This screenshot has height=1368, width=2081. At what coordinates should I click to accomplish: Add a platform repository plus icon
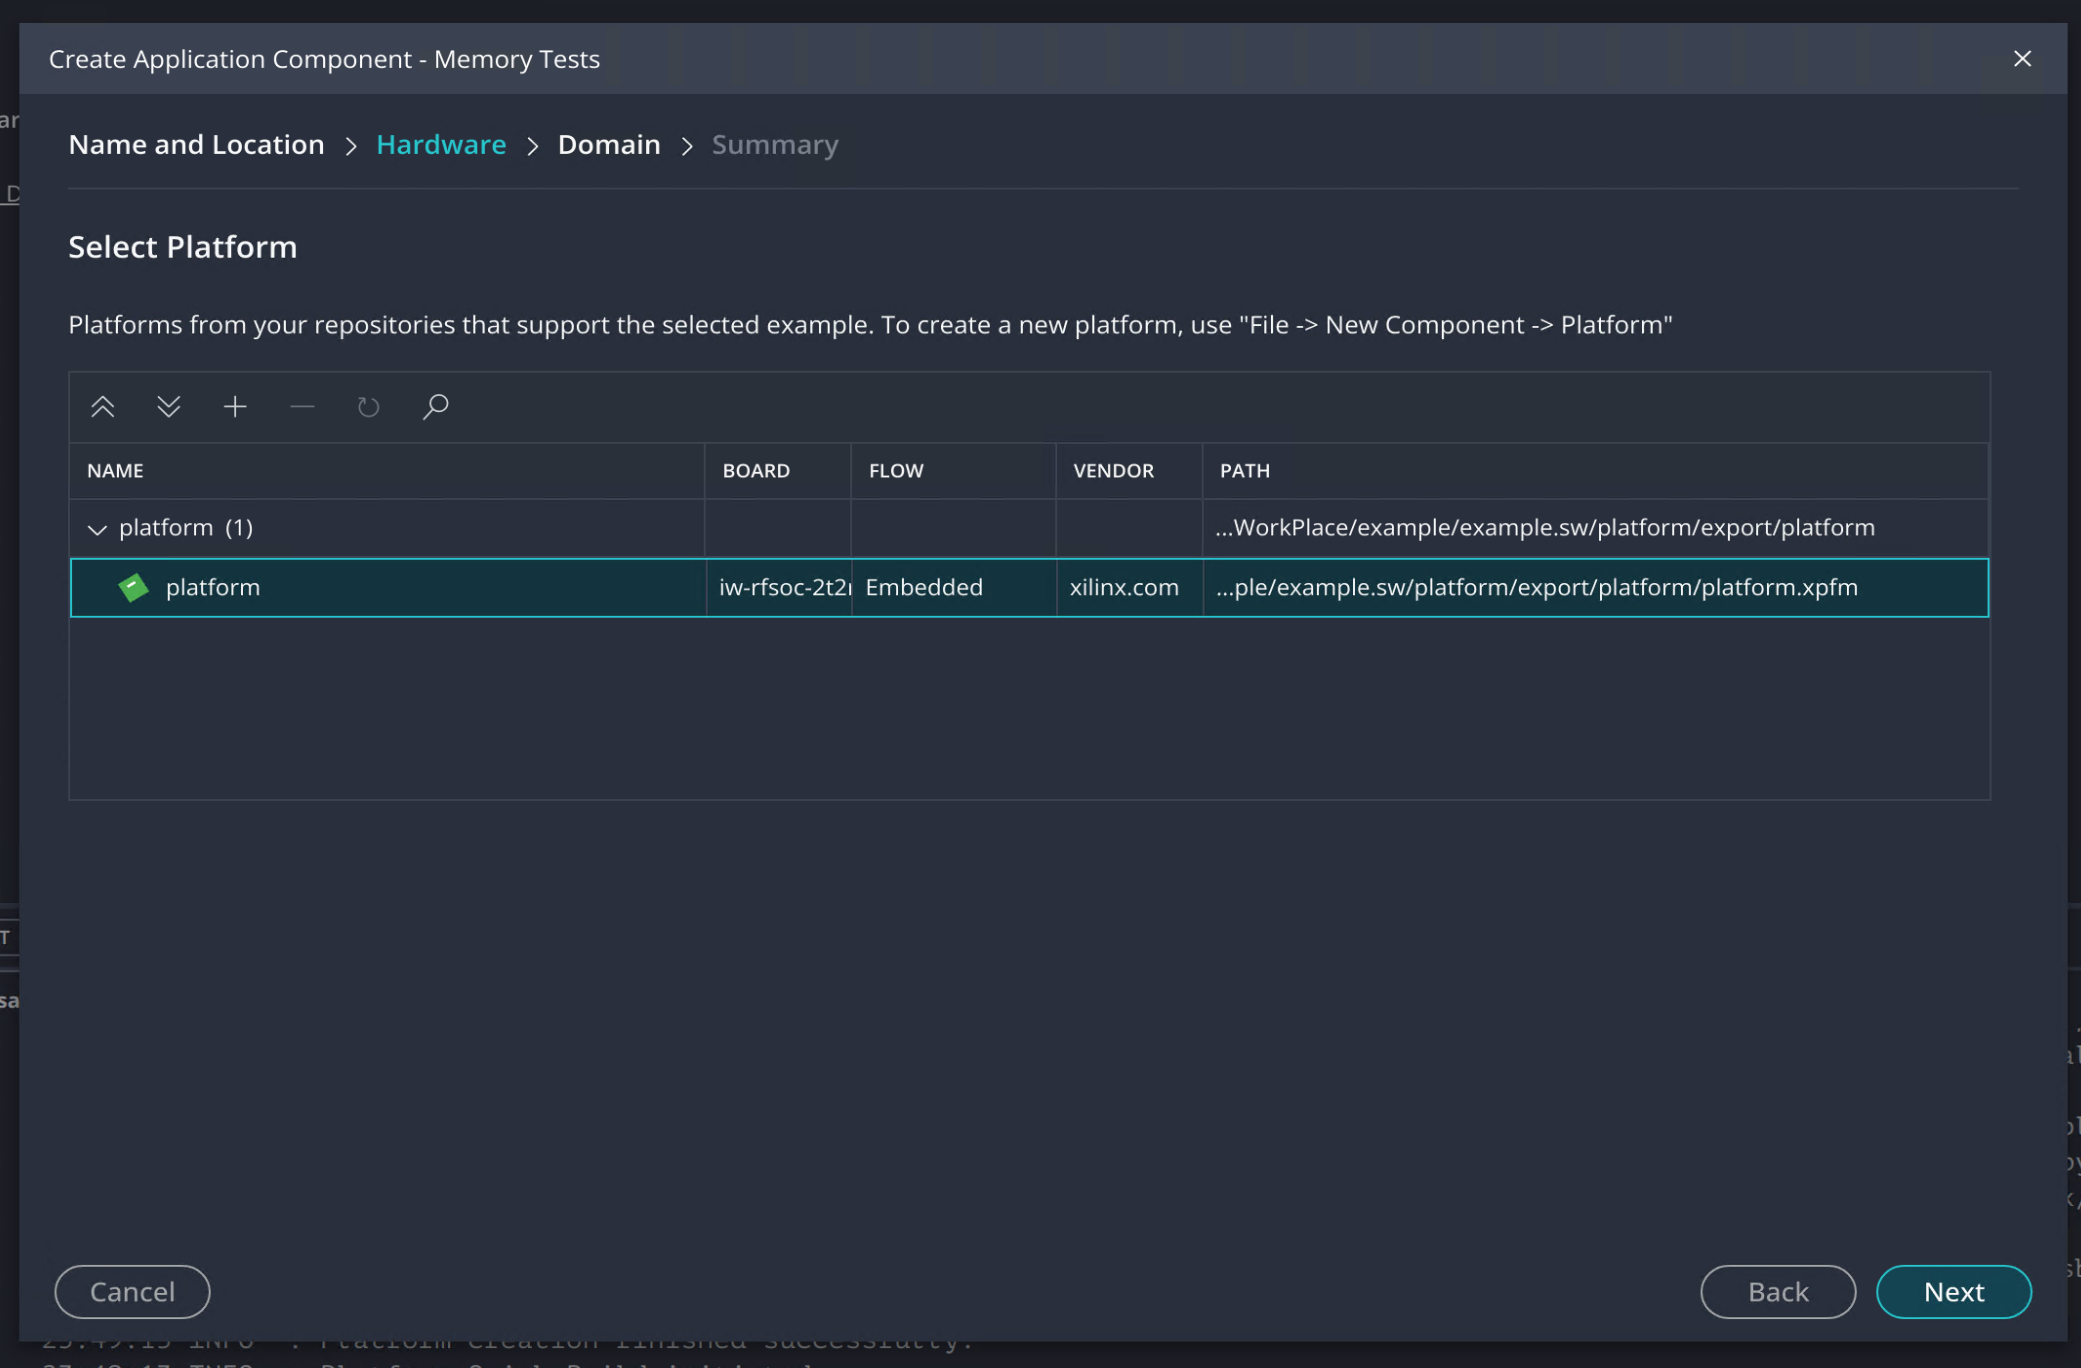pos(235,406)
